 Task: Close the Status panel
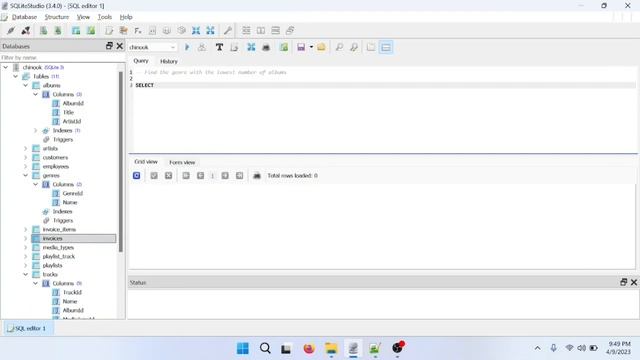[634, 282]
